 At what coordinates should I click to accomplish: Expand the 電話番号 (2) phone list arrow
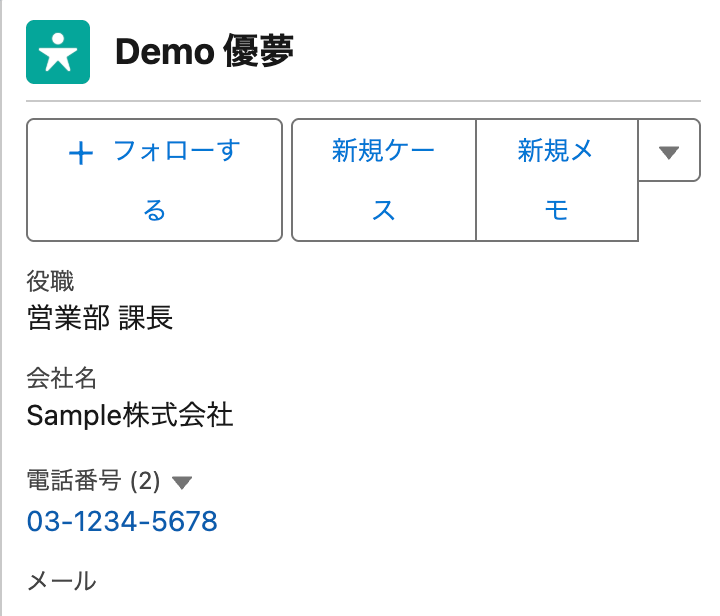[x=182, y=482]
